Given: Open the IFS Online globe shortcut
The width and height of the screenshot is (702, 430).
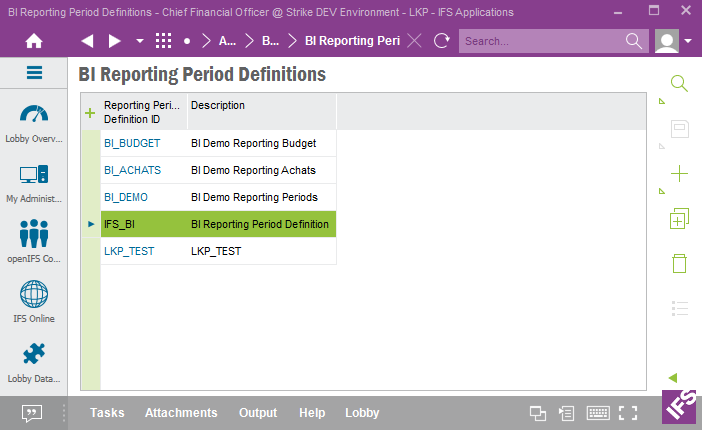Looking at the screenshot, I should (34, 301).
